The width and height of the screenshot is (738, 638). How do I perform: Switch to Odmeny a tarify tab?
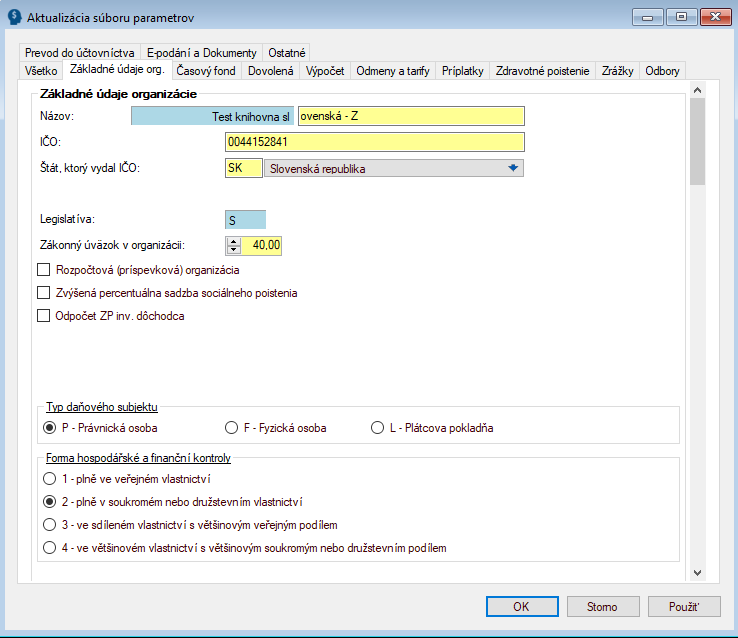[x=393, y=71]
